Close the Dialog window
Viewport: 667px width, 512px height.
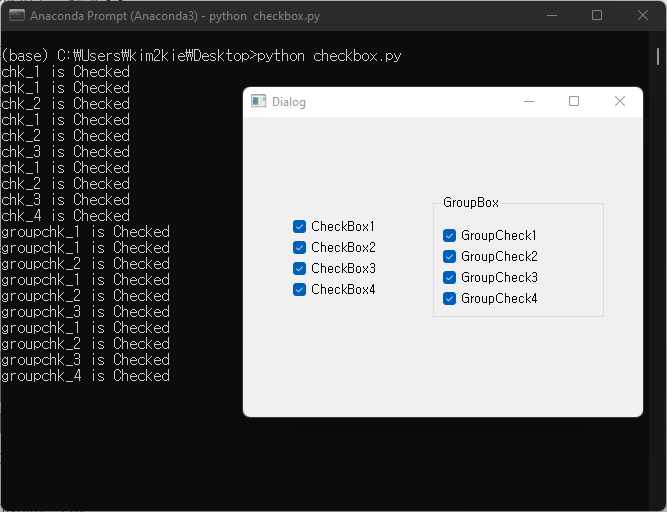(x=620, y=101)
